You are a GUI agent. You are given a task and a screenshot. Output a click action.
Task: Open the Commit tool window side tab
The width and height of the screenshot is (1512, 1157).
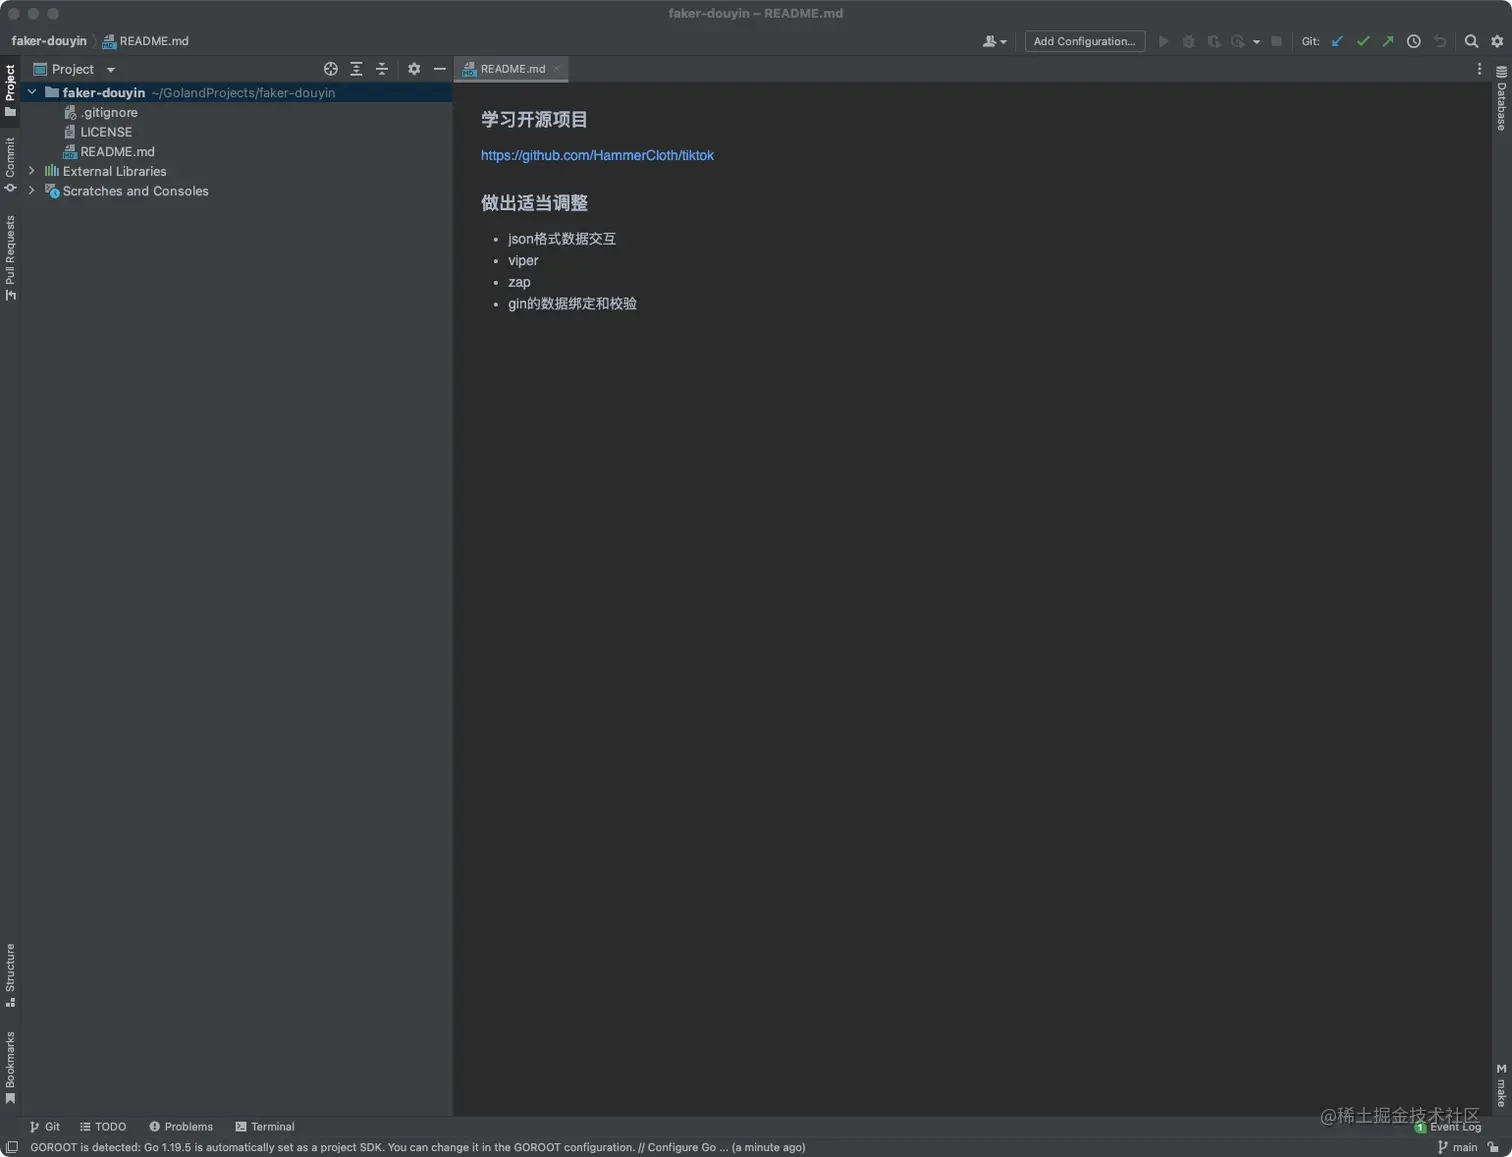point(10,164)
